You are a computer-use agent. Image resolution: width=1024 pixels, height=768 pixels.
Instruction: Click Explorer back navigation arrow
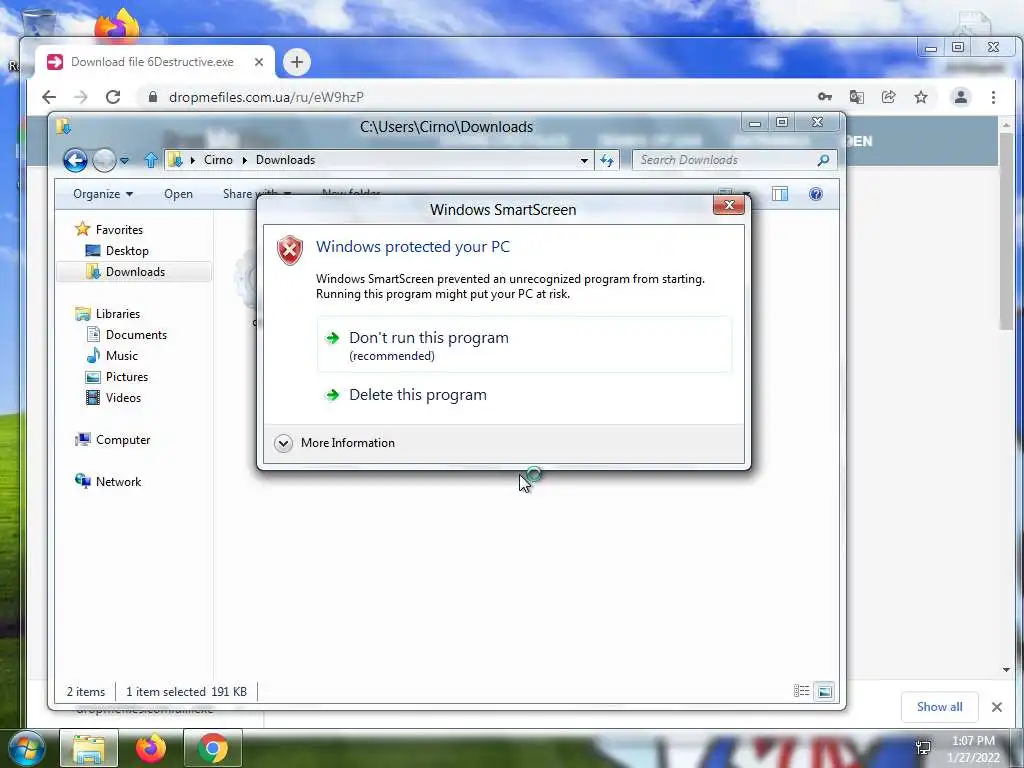click(x=75, y=160)
